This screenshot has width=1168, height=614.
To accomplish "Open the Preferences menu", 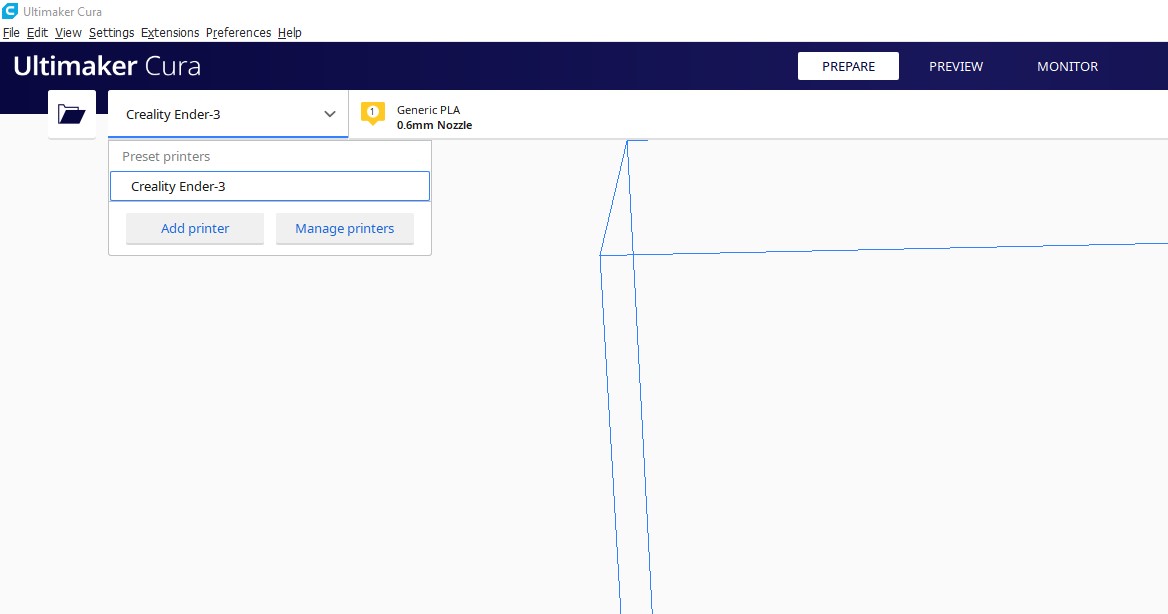I will 238,33.
